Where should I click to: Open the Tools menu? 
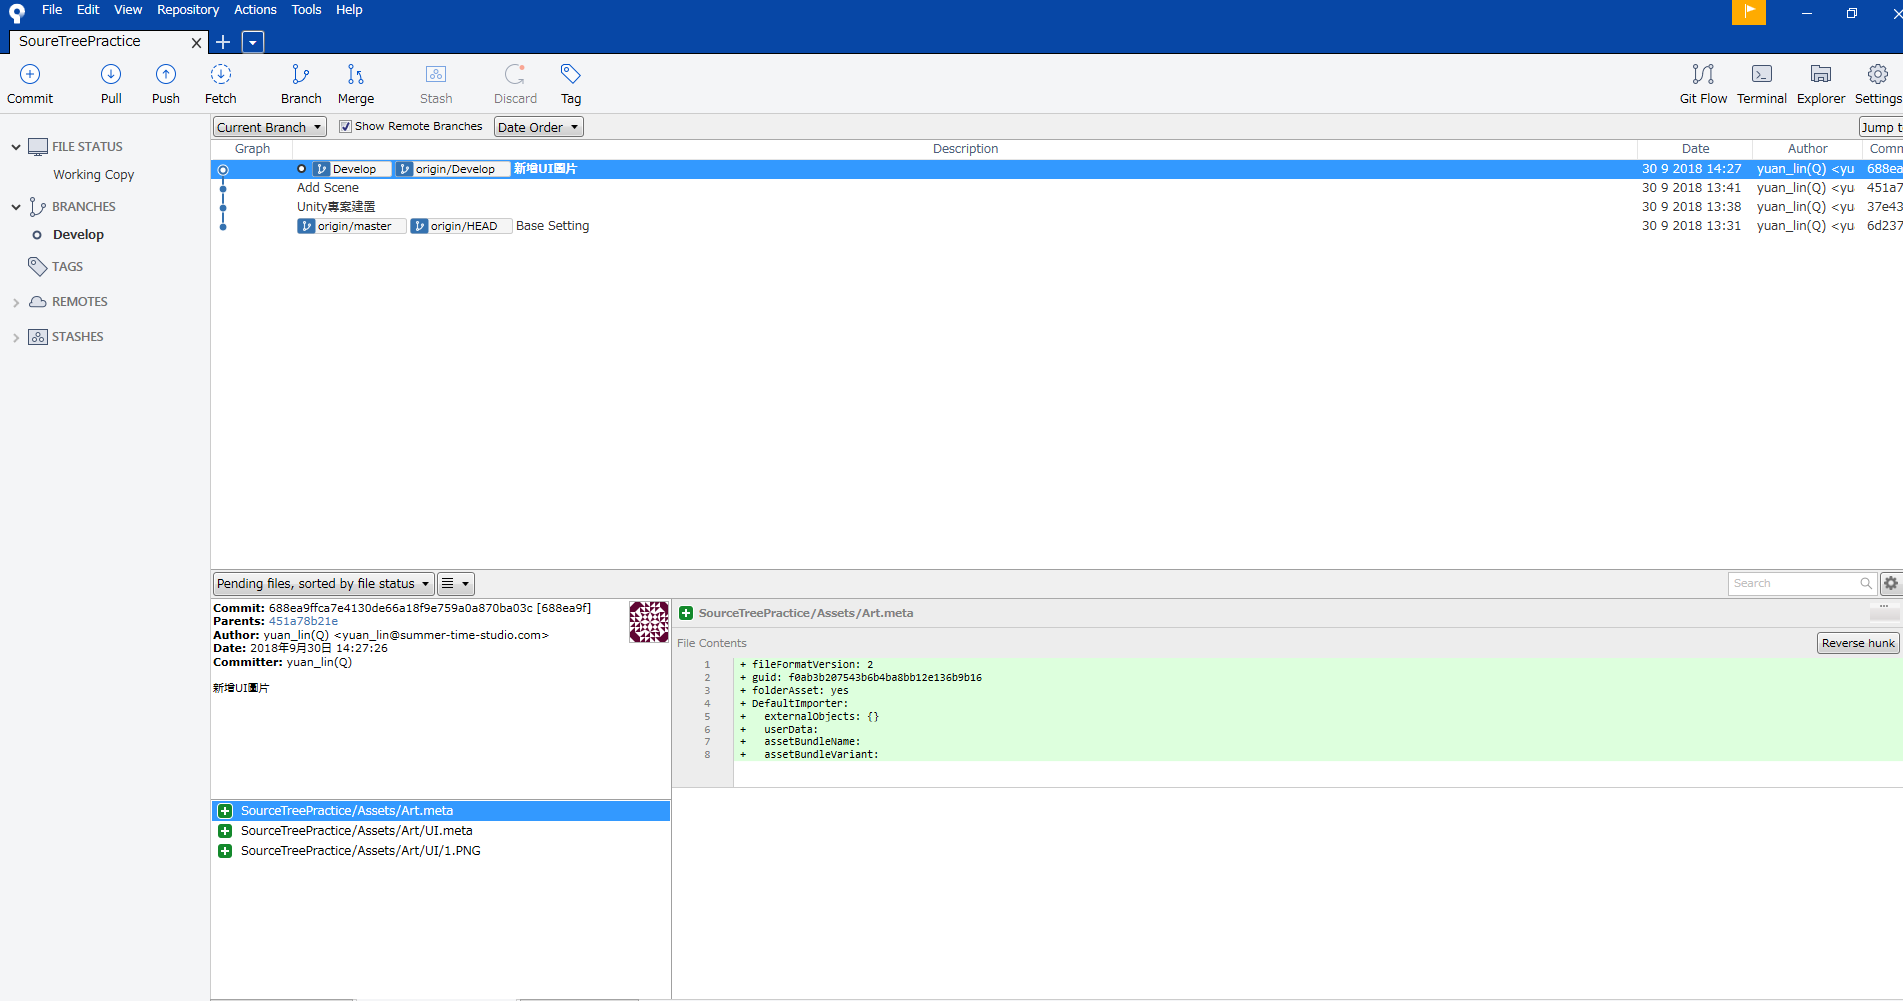(x=306, y=10)
